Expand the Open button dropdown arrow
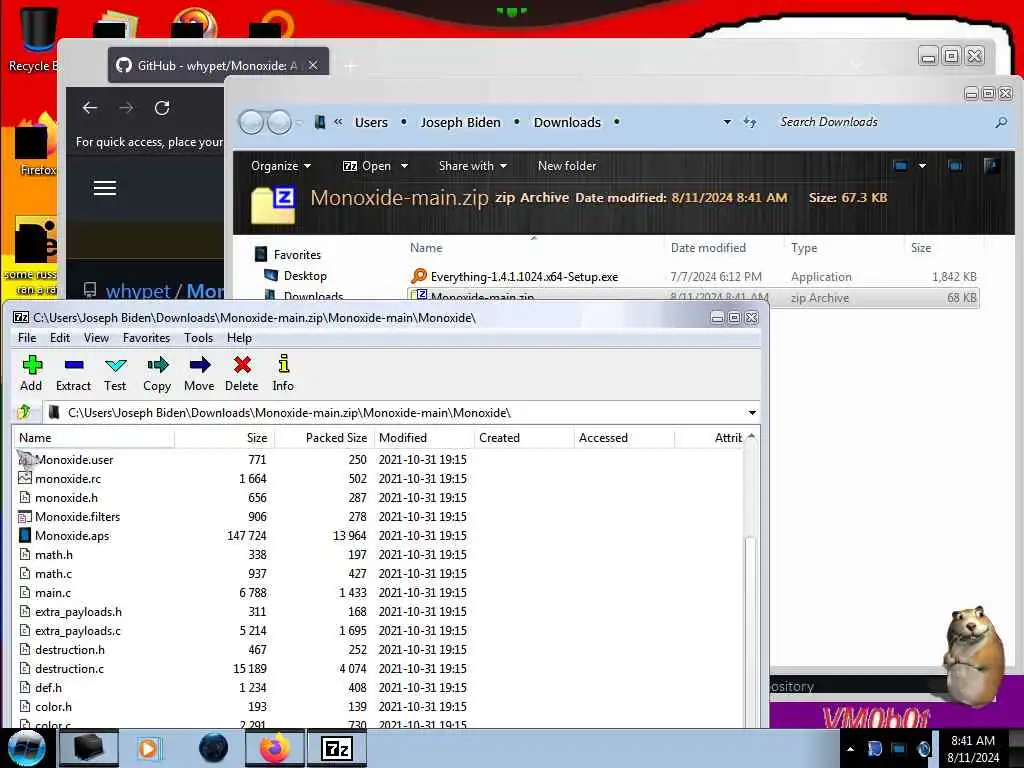Image resolution: width=1024 pixels, height=768 pixels. (404, 166)
